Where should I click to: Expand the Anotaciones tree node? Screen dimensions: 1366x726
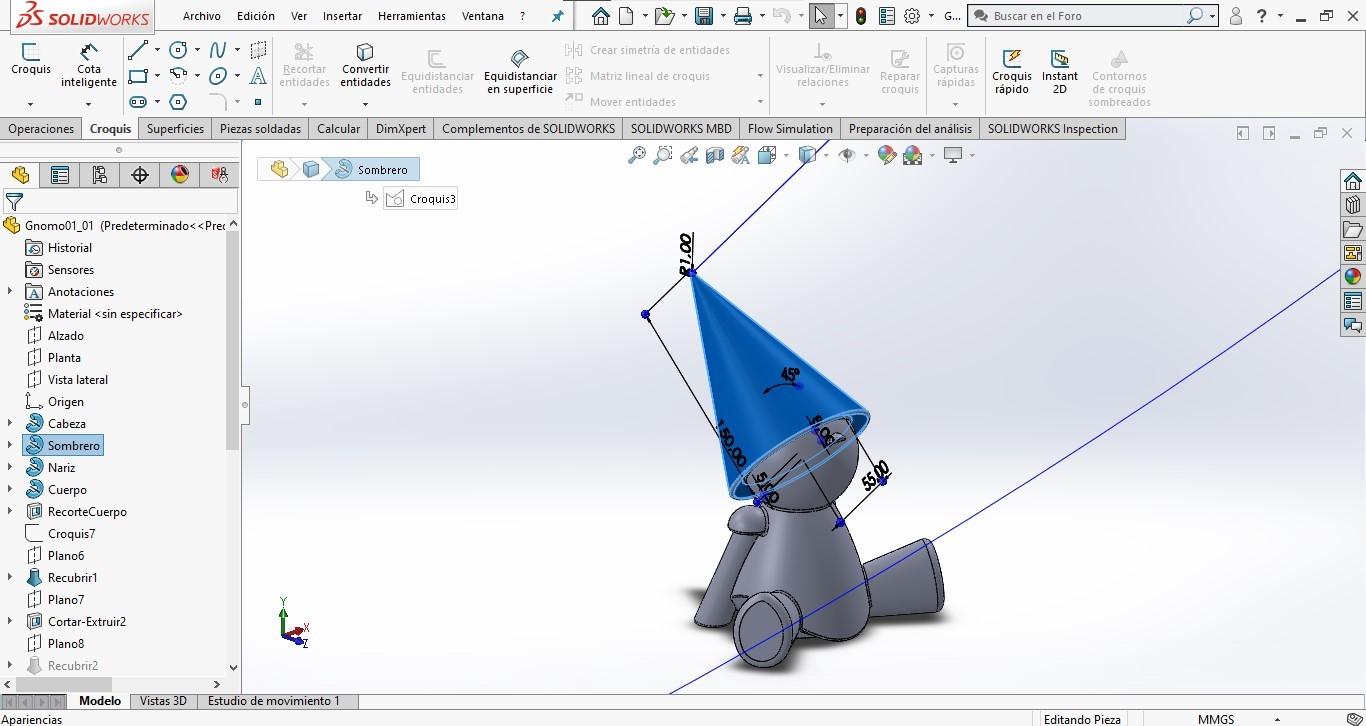coord(10,292)
